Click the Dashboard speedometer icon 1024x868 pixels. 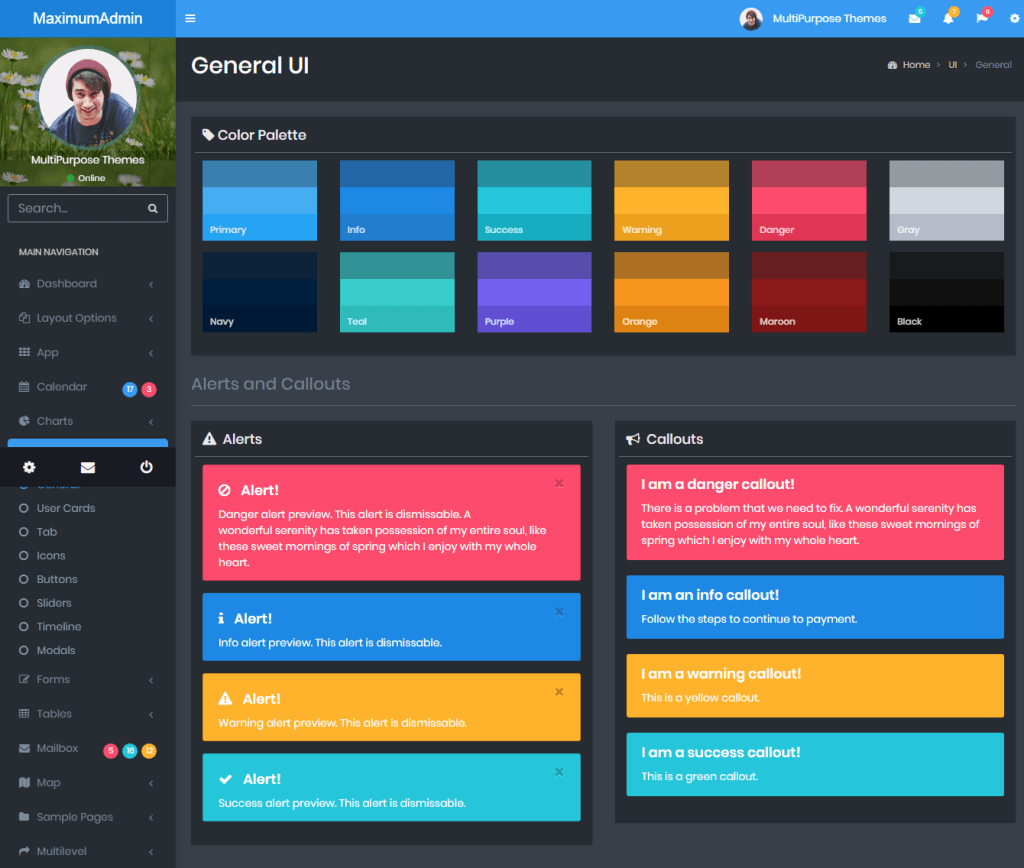pos(24,283)
